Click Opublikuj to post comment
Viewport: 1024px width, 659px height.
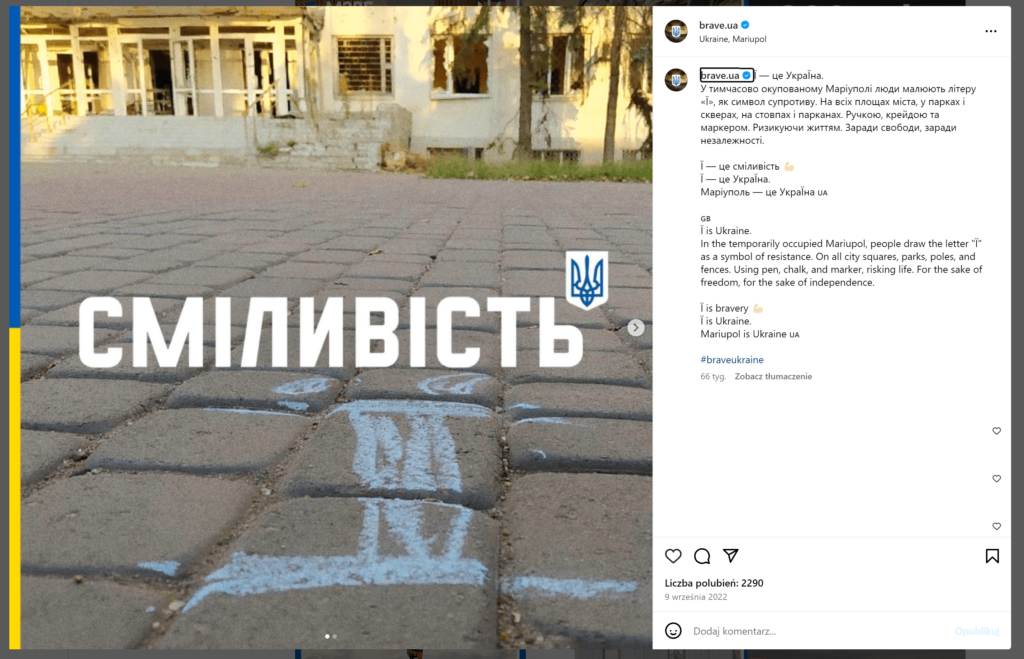click(x=977, y=632)
